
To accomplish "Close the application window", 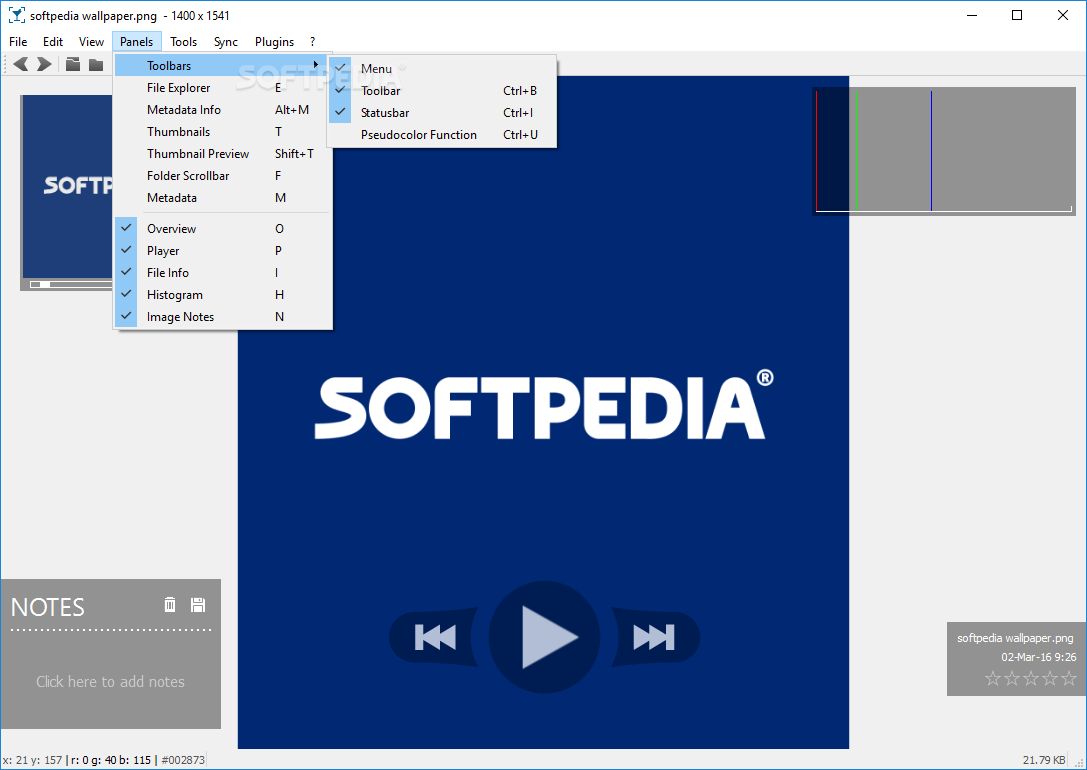I will 1063,15.
